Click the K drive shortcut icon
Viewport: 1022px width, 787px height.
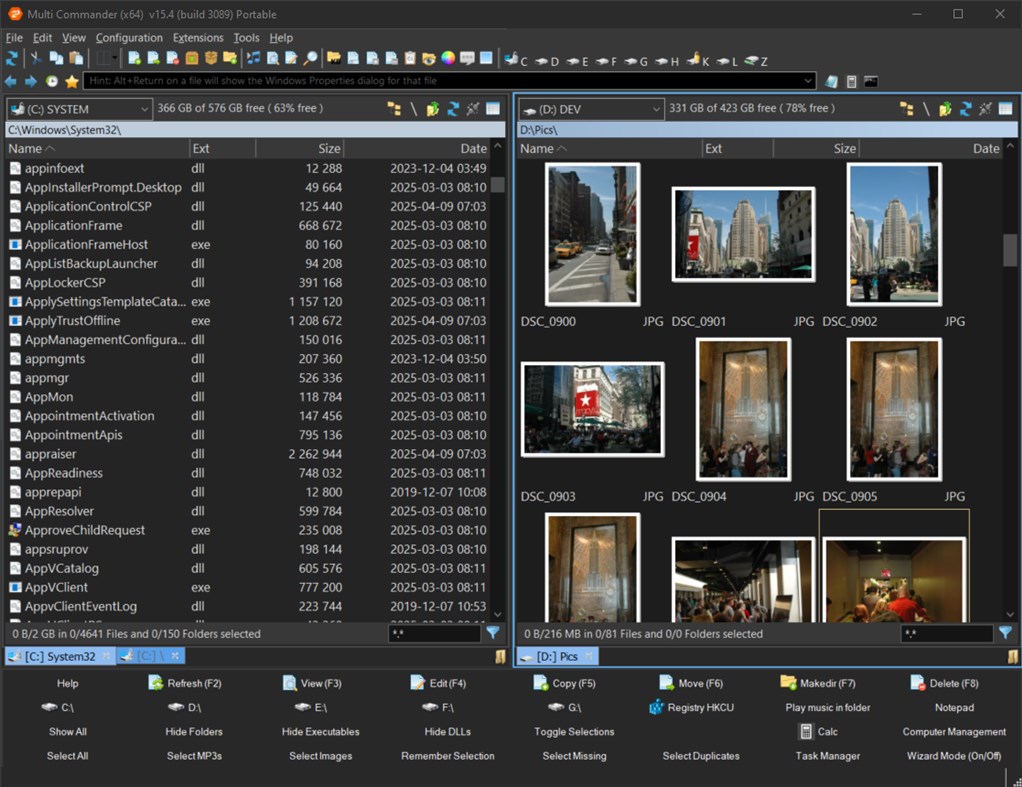696,60
